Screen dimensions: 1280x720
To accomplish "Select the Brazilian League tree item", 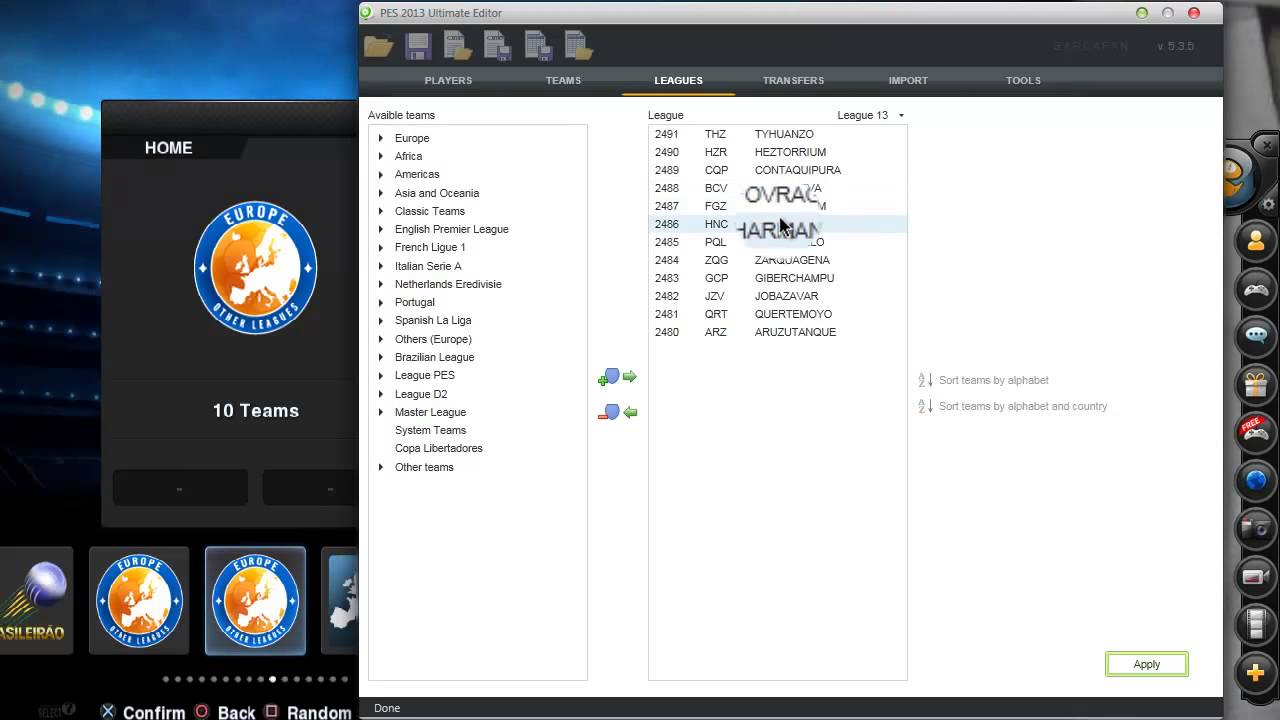I will (x=434, y=357).
